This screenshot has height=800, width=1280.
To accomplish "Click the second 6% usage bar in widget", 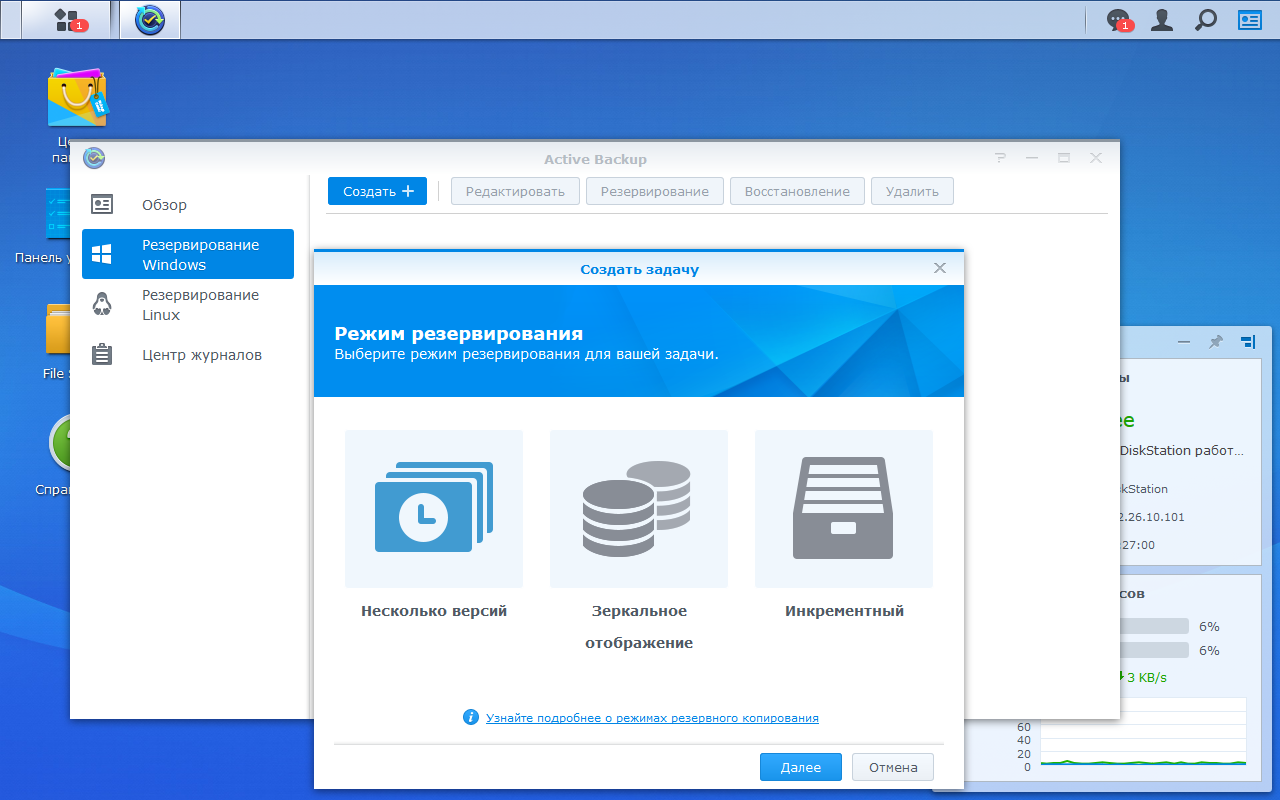I will [1156, 650].
